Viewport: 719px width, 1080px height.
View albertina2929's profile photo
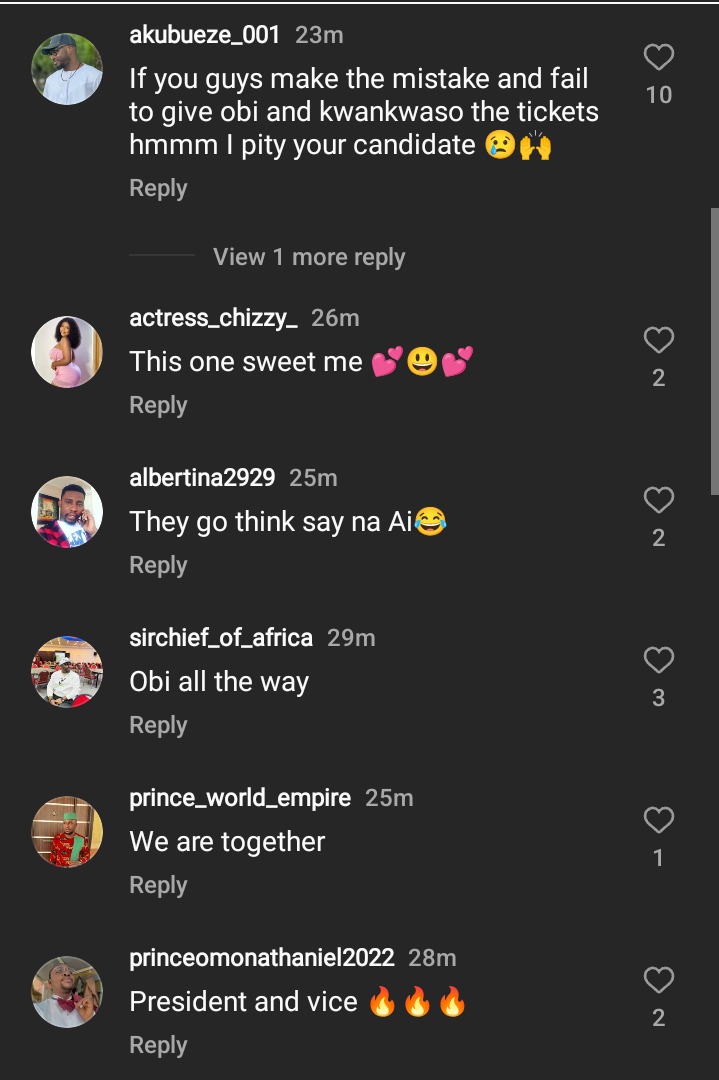(67, 512)
